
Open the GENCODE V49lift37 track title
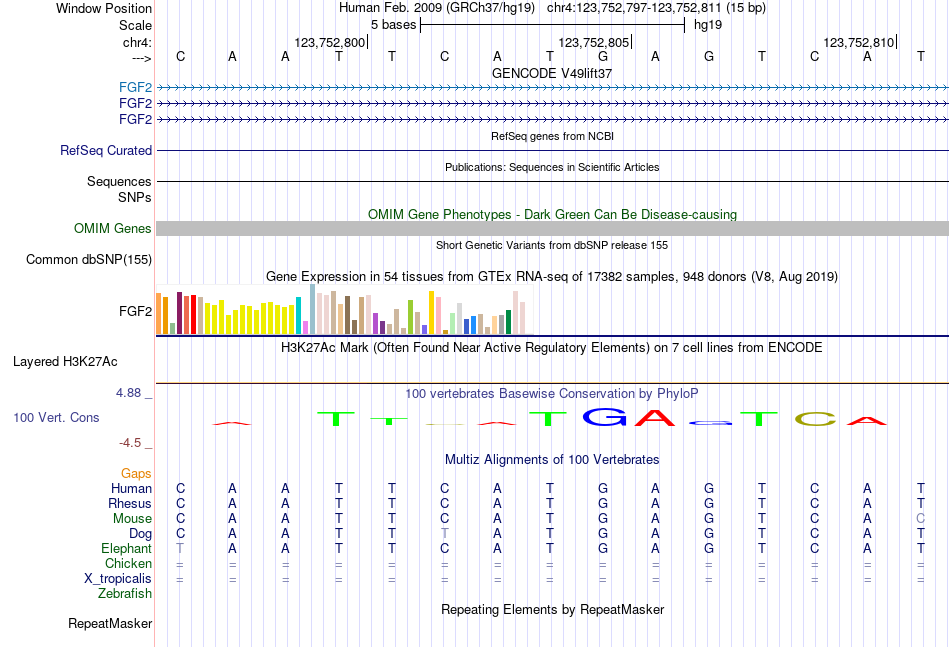(552, 73)
